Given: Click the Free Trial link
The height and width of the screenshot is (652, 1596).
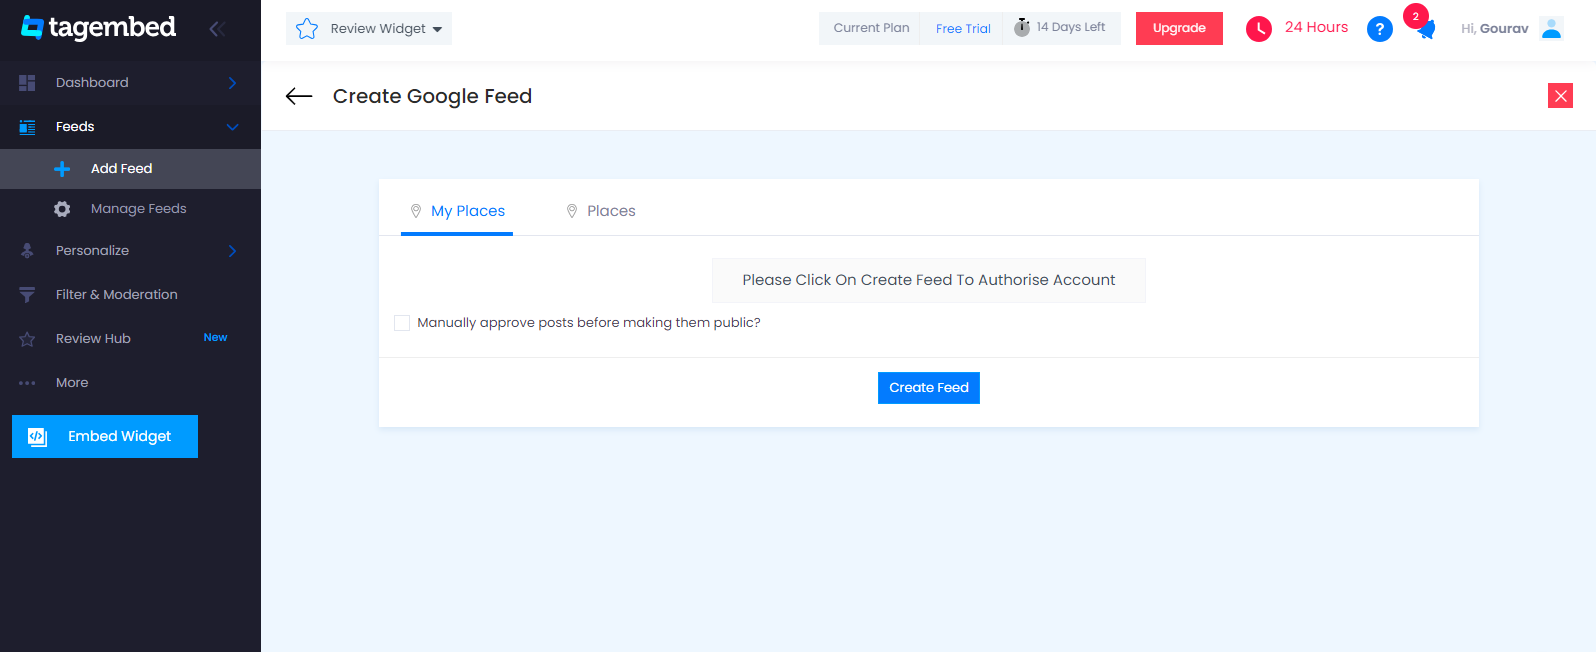Looking at the screenshot, I should tap(963, 29).
